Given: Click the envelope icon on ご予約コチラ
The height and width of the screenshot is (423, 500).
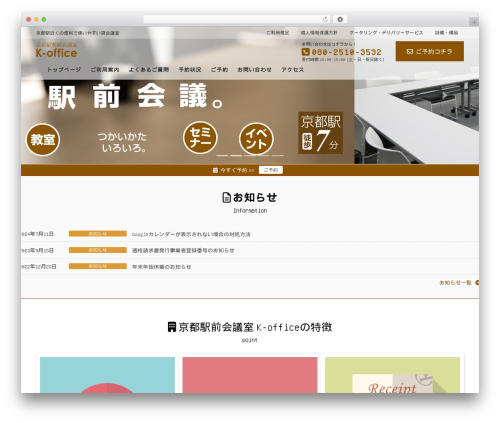Looking at the screenshot, I should [x=410, y=51].
